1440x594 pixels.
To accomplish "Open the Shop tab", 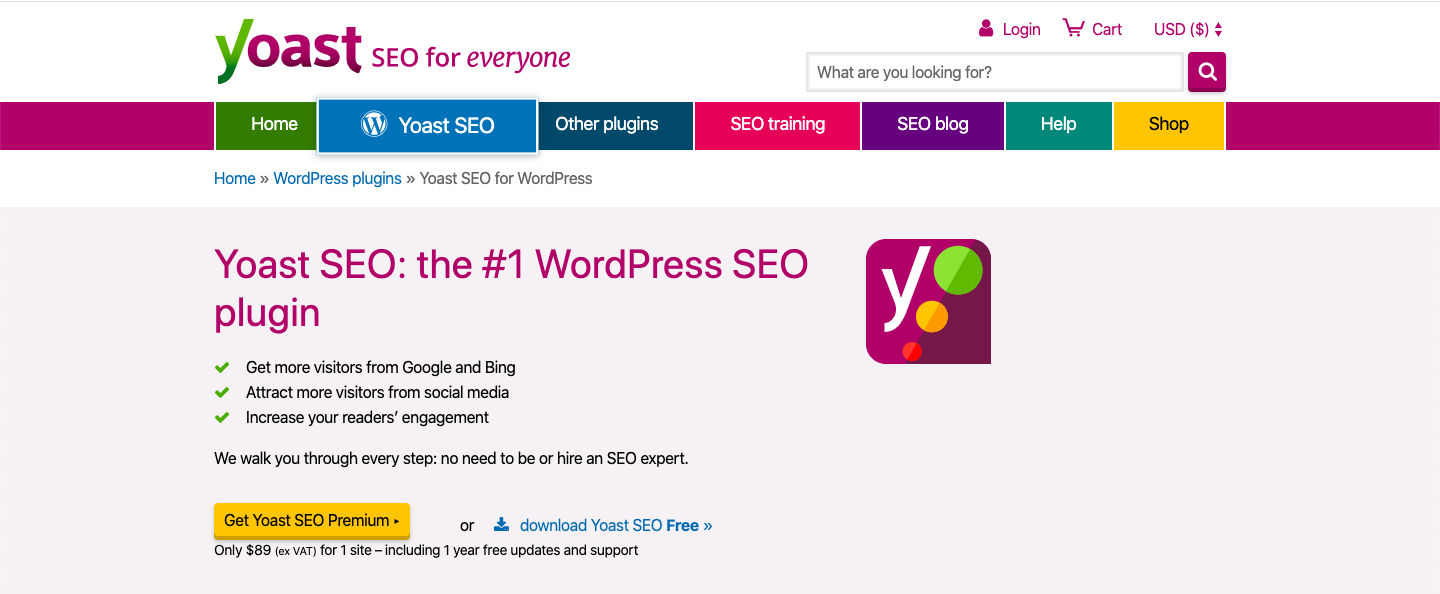I will click(1168, 125).
